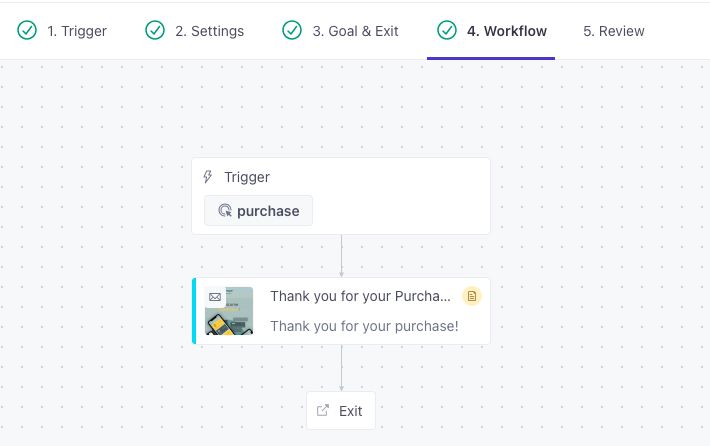Click the envelope icon on the email step
This screenshot has height=446, width=710.
(x=215, y=297)
